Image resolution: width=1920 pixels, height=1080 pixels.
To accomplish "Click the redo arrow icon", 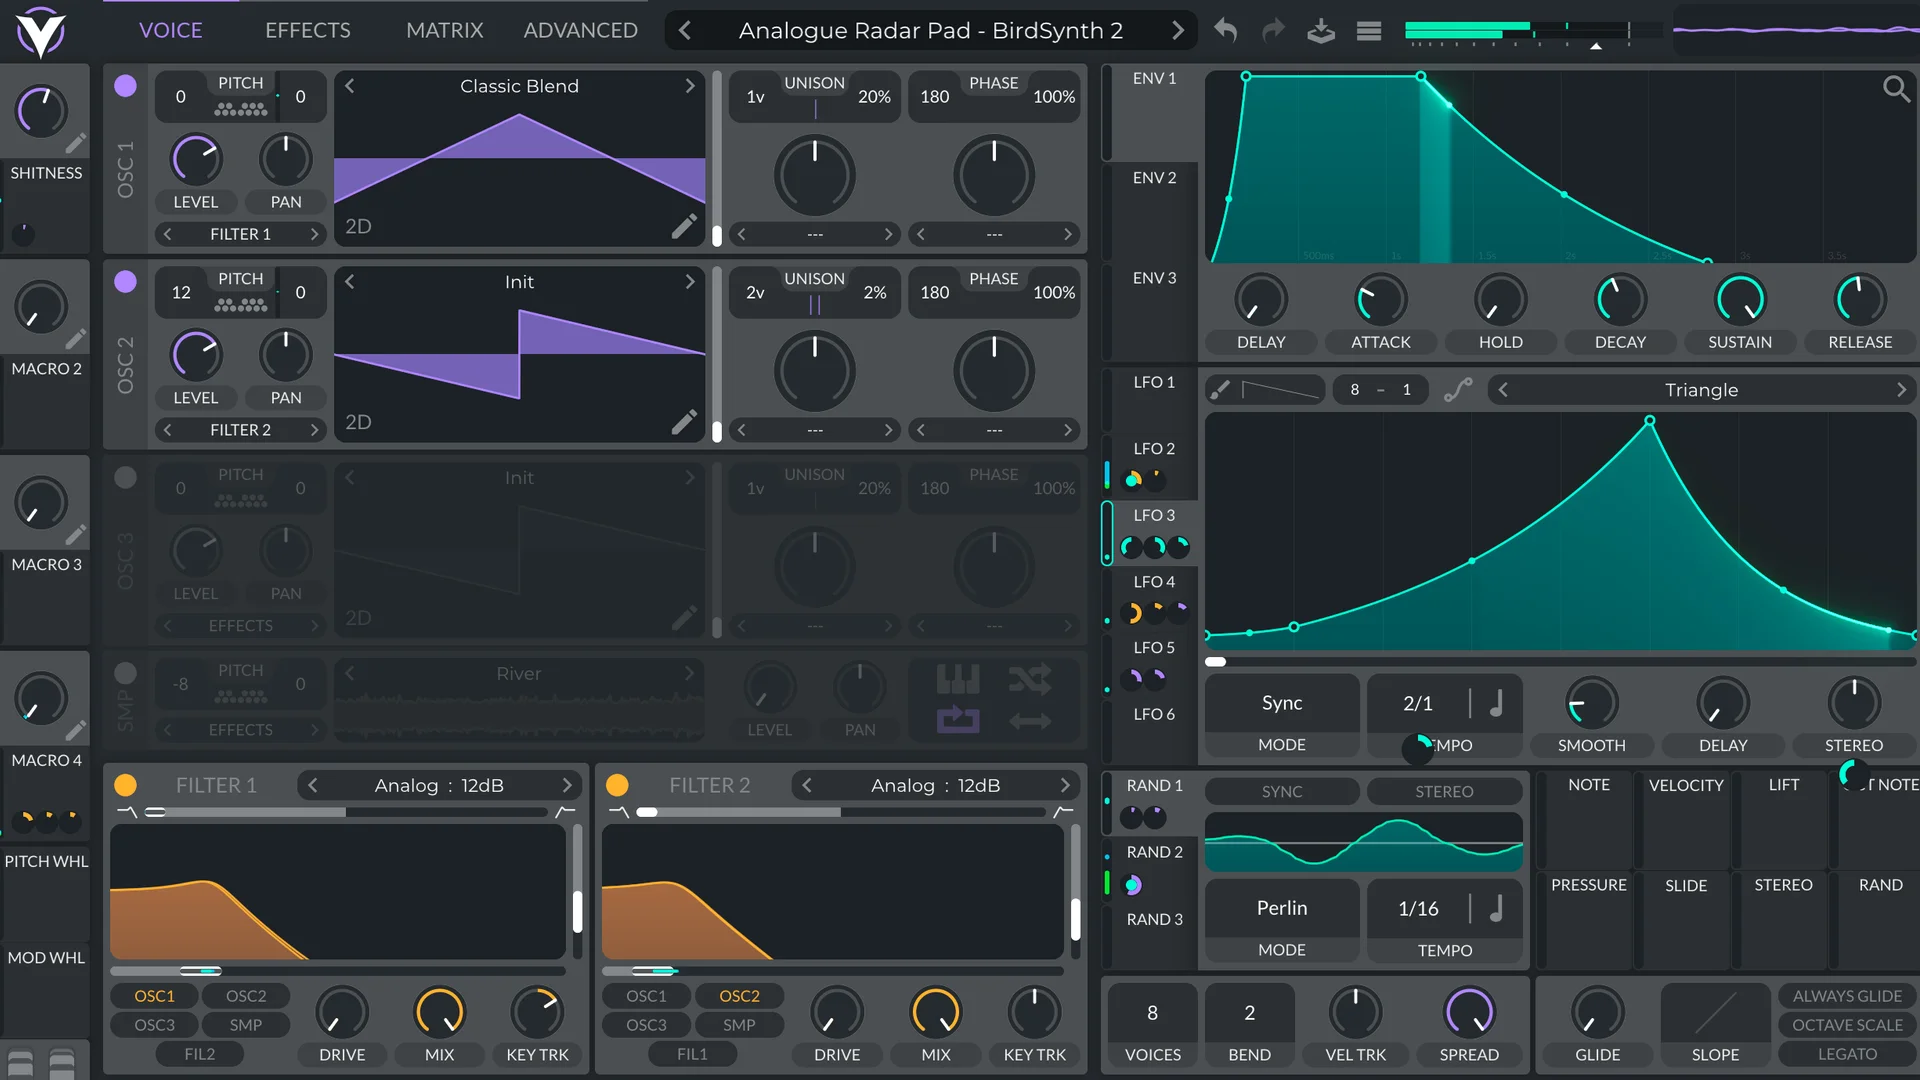I will (1272, 30).
